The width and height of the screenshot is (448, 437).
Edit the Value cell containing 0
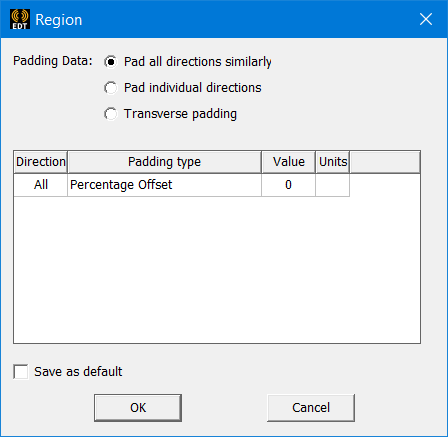pos(288,185)
